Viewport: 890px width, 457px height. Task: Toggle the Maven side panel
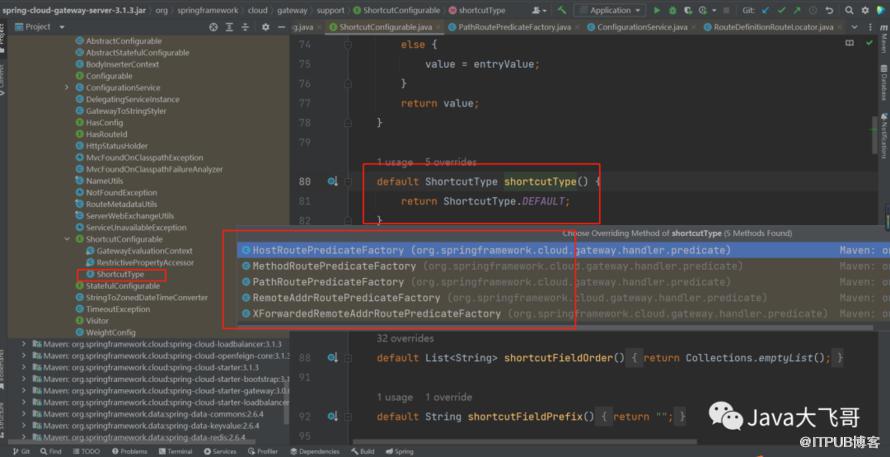(x=884, y=42)
